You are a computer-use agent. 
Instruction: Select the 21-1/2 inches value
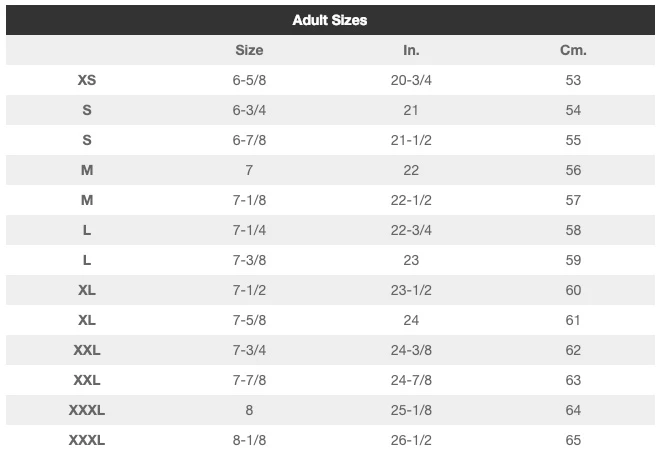pyautogui.click(x=411, y=140)
